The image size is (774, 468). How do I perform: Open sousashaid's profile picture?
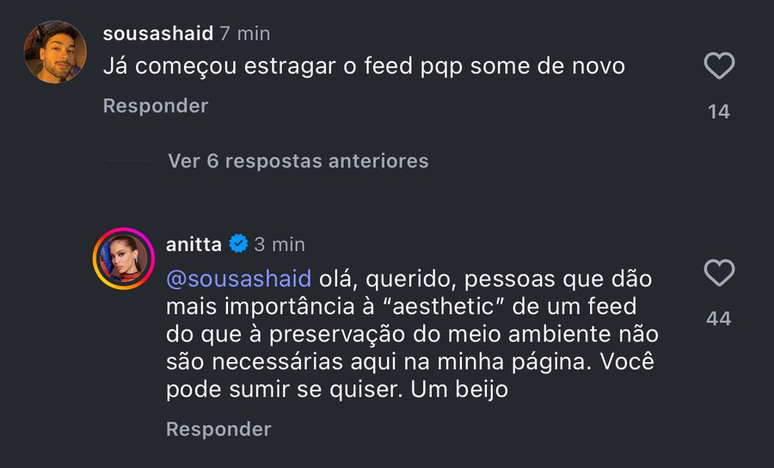[x=55, y=53]
